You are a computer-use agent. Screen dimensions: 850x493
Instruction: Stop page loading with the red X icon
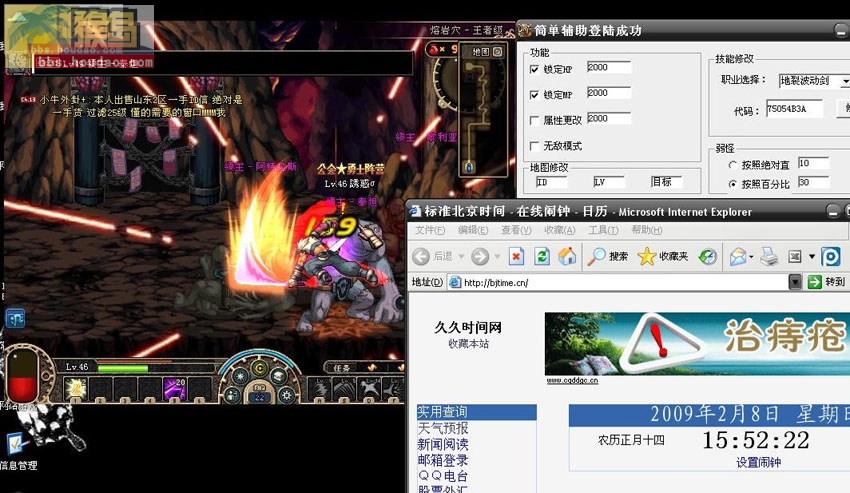pos(517,256)
